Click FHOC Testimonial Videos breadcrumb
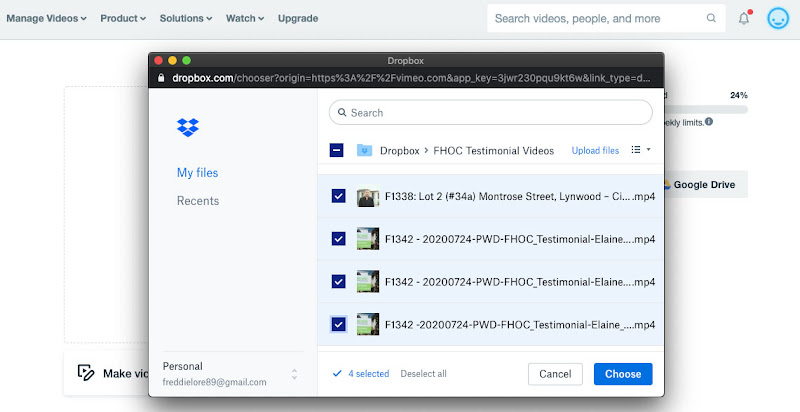800x412 pixels. click(x=493, y=151)
